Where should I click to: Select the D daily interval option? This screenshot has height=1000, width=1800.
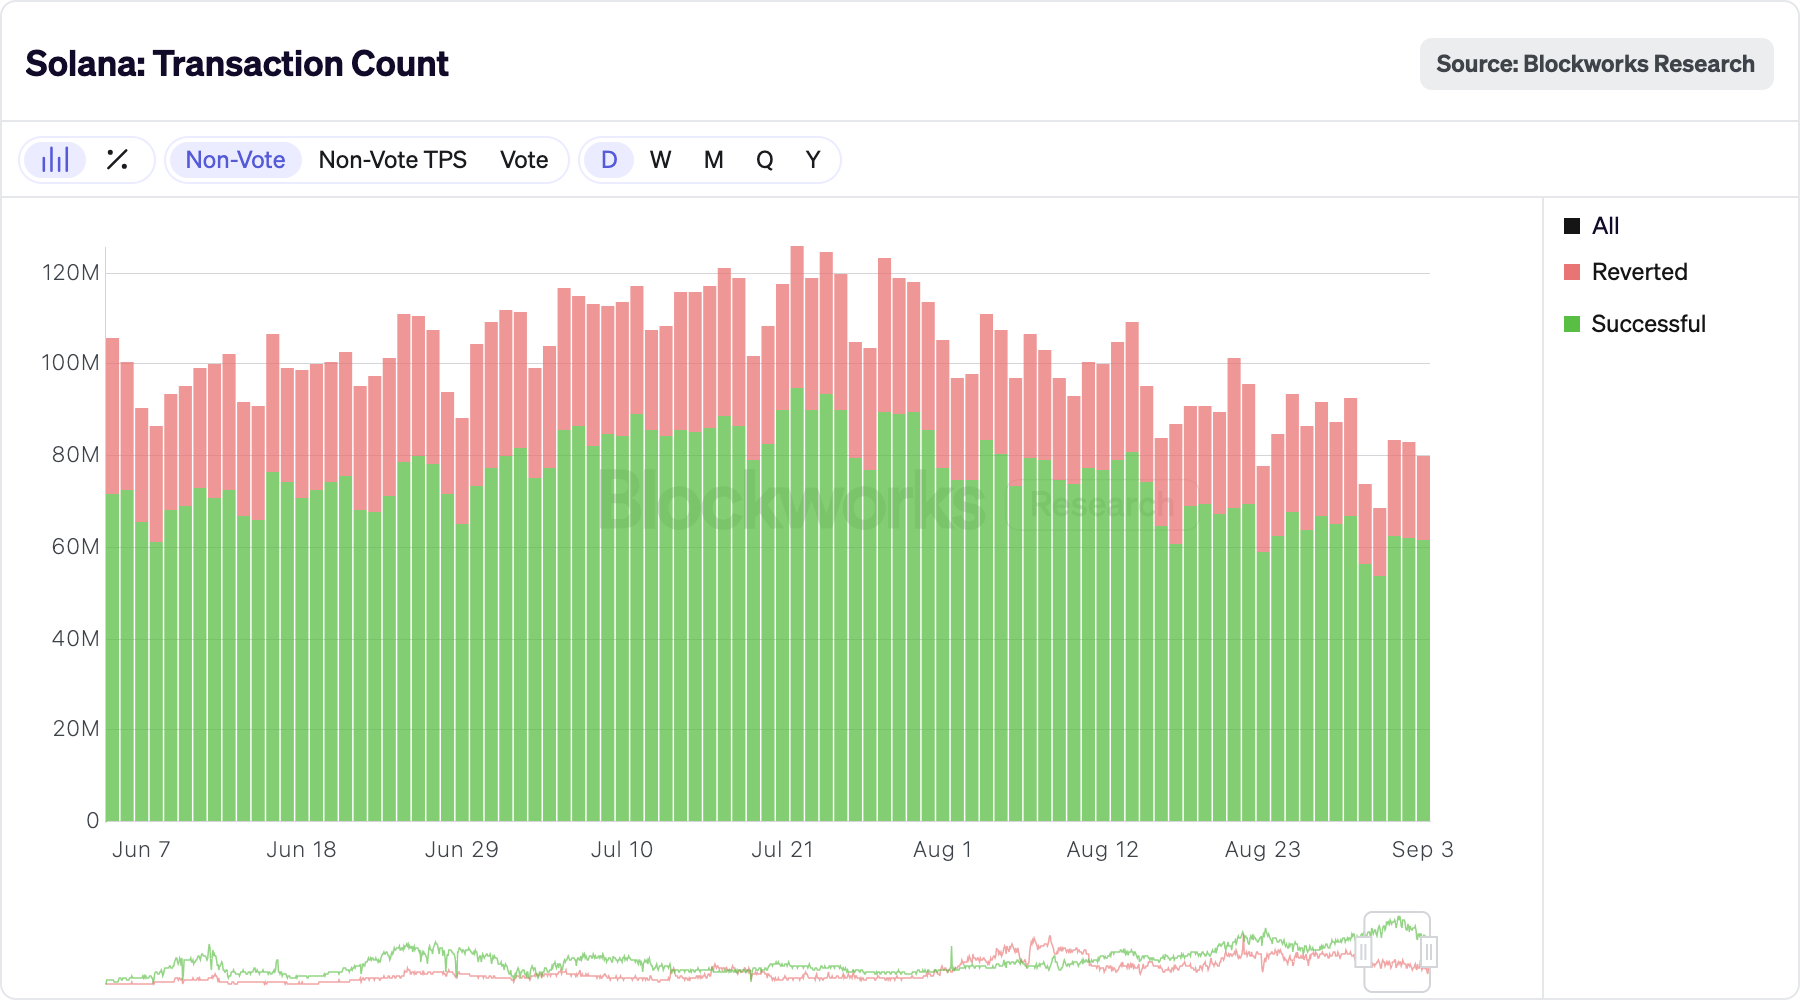(608, 159)
